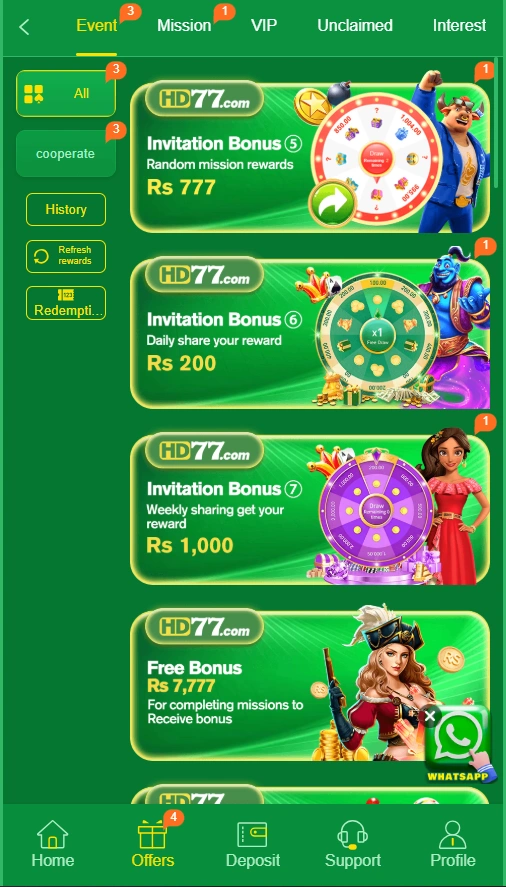Click the Refresh rewards button
The image size is (506, 887).
66,256
